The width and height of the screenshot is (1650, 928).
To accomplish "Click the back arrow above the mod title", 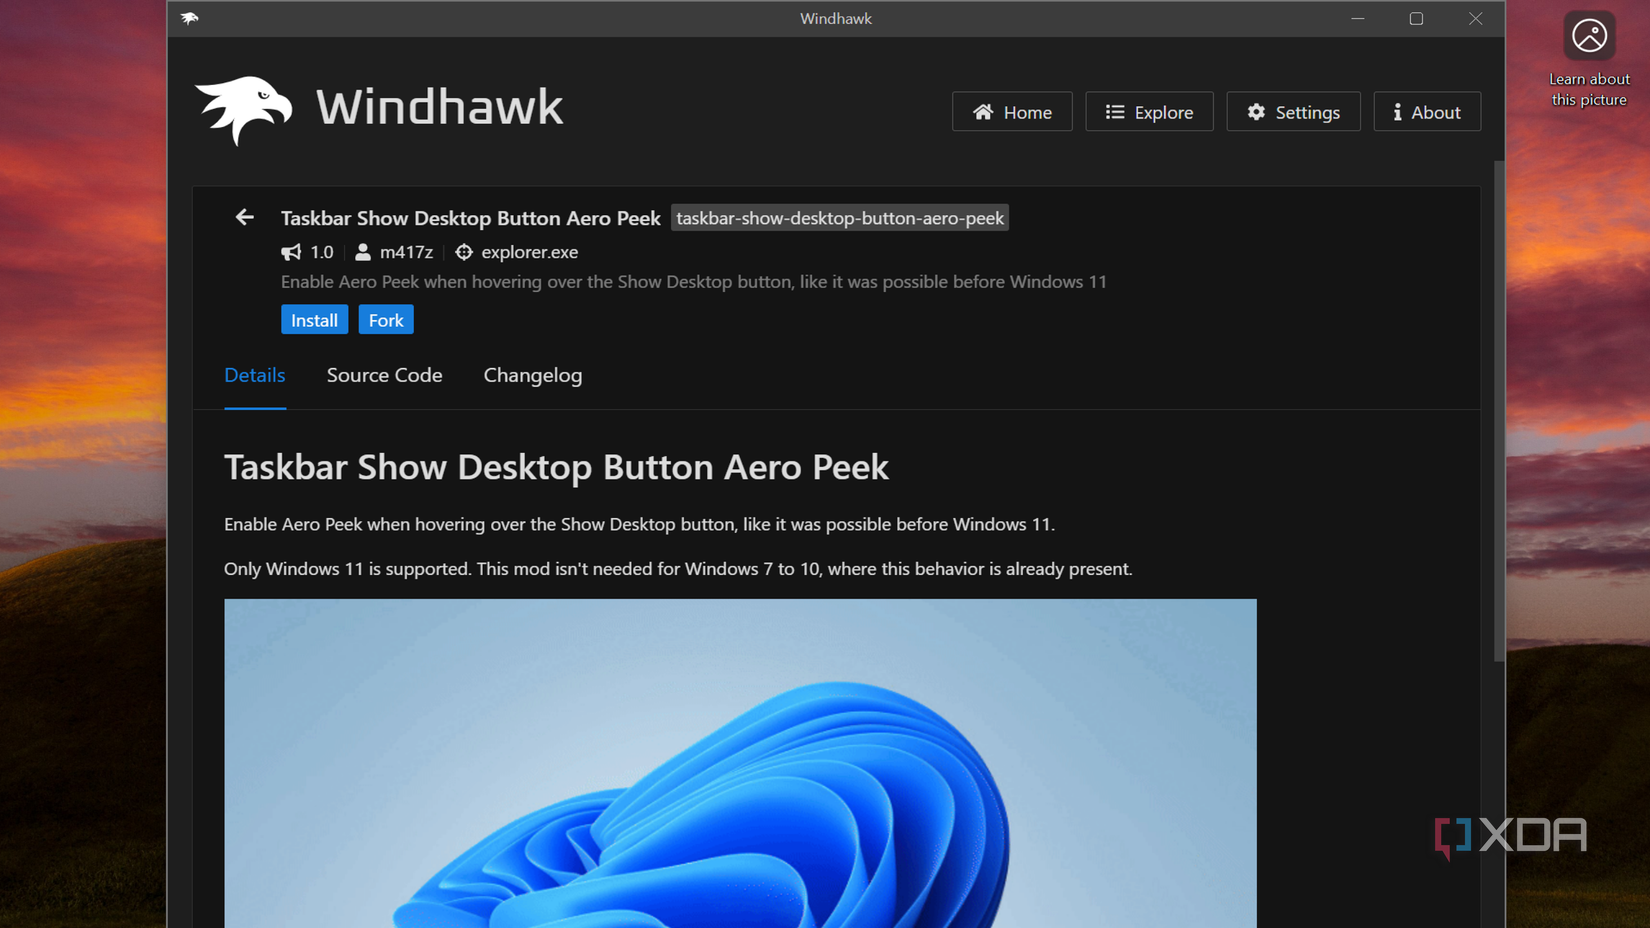I will click(244, 217).
